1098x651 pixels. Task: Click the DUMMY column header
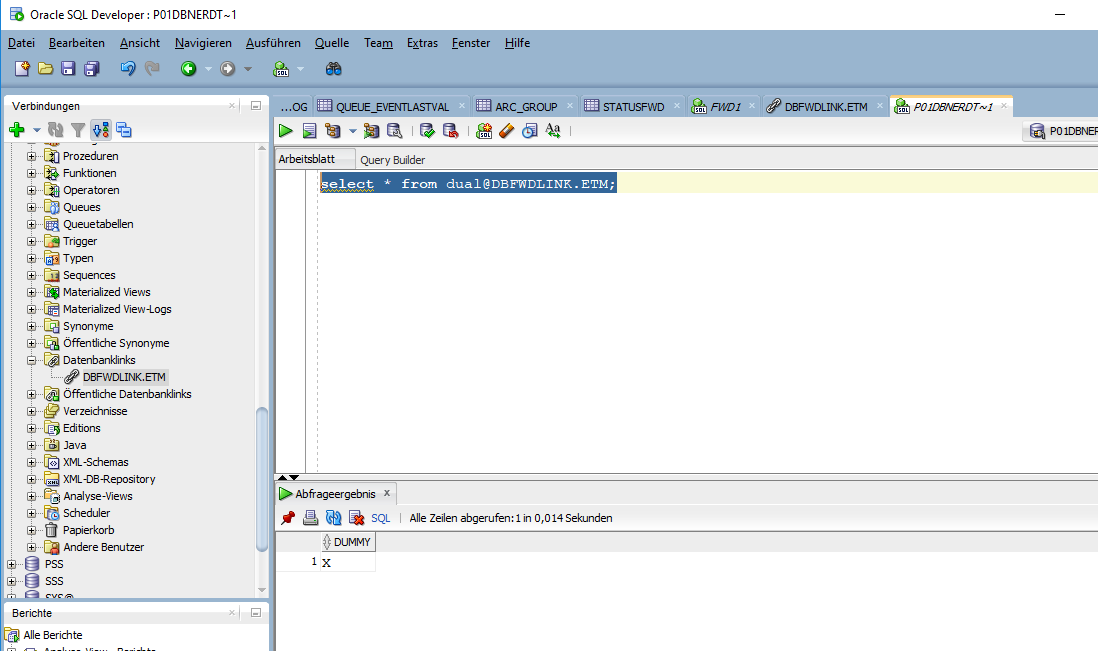[x=351, y=542]
